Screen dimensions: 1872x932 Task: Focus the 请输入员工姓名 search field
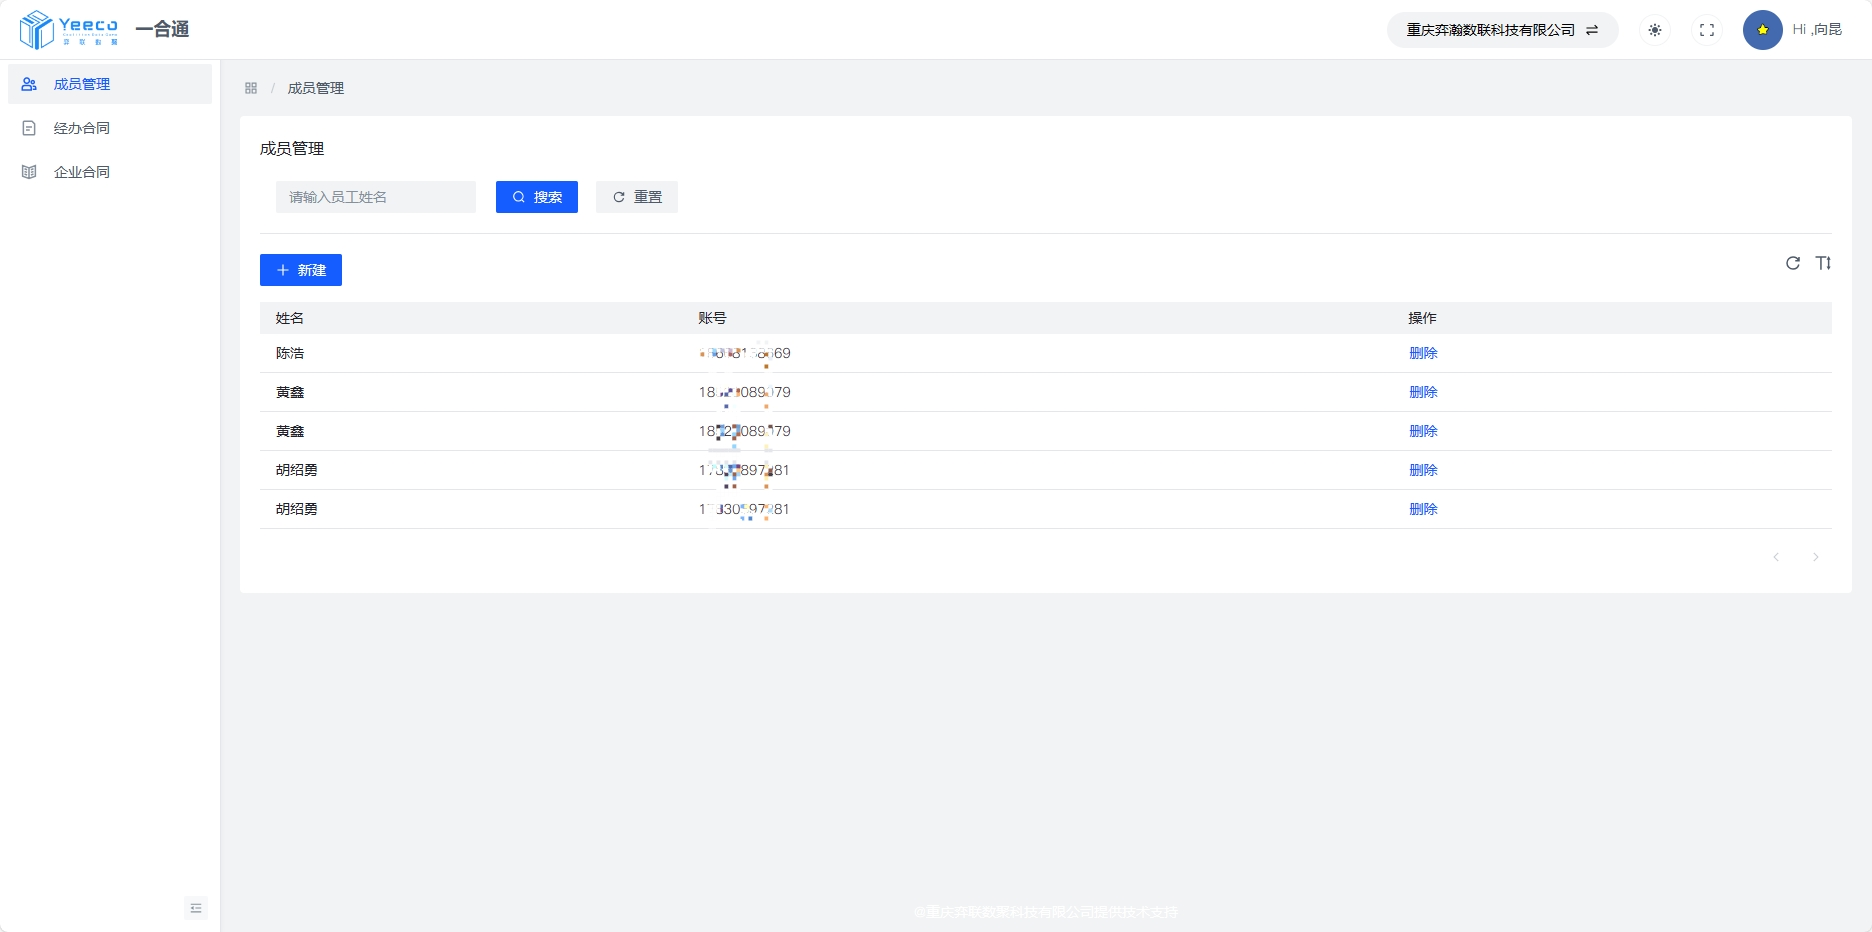tap(376, 197)
